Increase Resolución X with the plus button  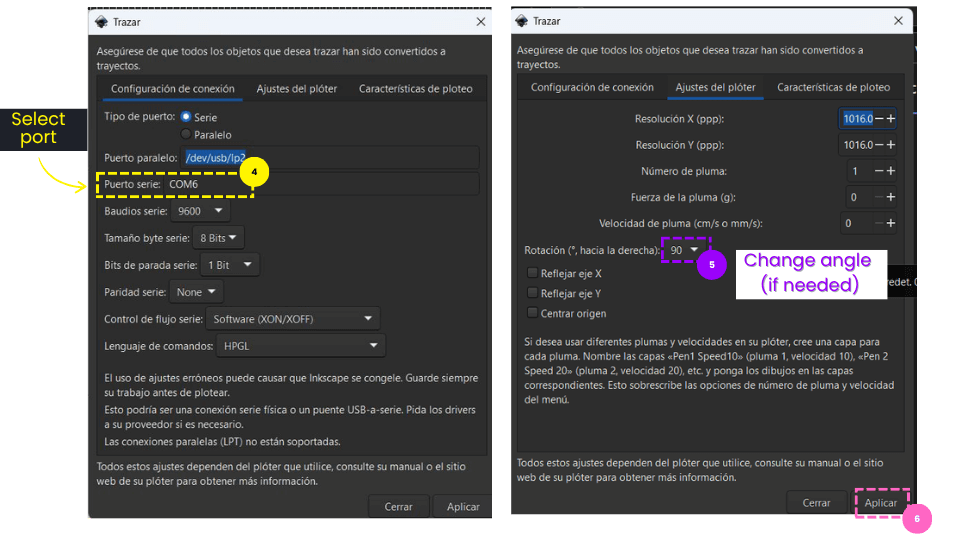coord(890,119)
